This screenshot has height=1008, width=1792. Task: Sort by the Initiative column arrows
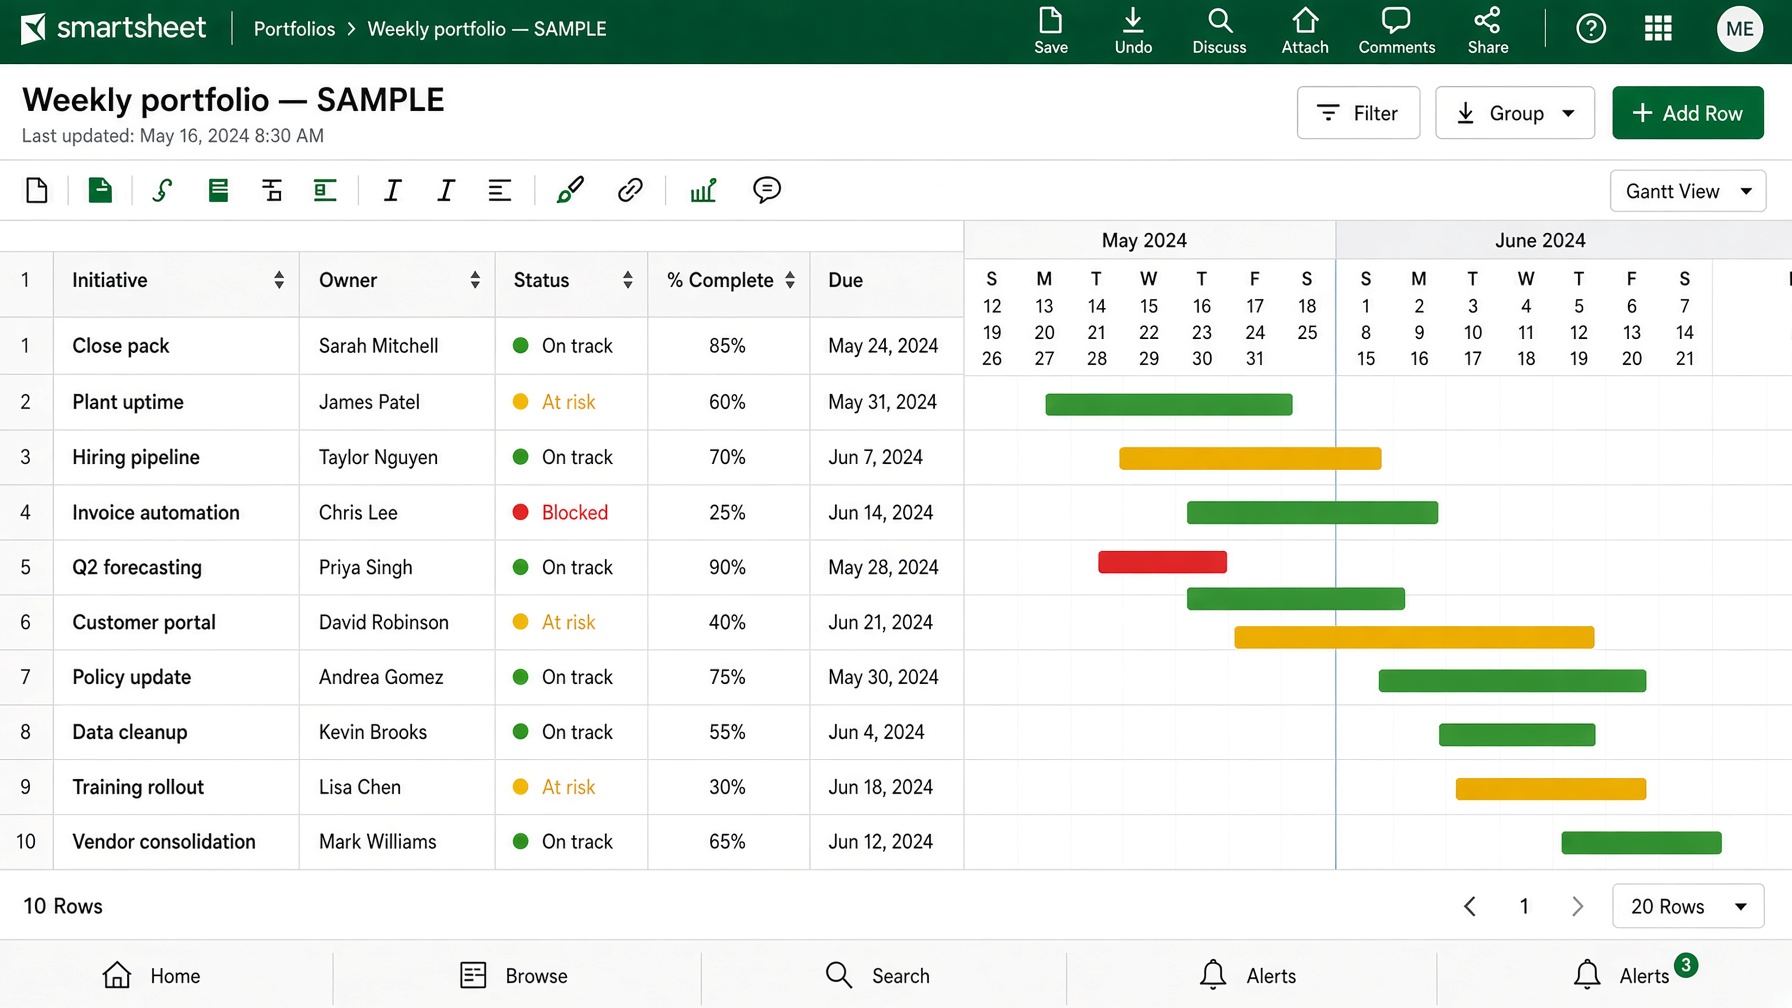(279, 280)
